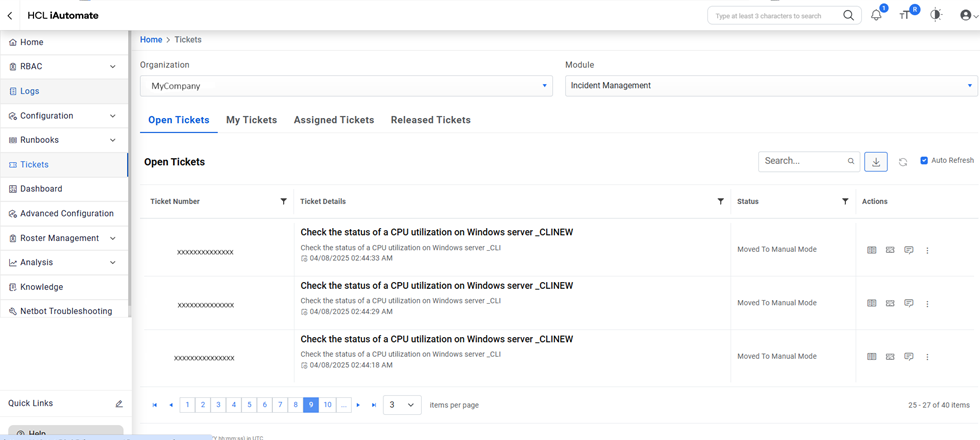Viewport: 980px width, 440px height.
Task: Go to page 10 of tickets
Action: 327,405
